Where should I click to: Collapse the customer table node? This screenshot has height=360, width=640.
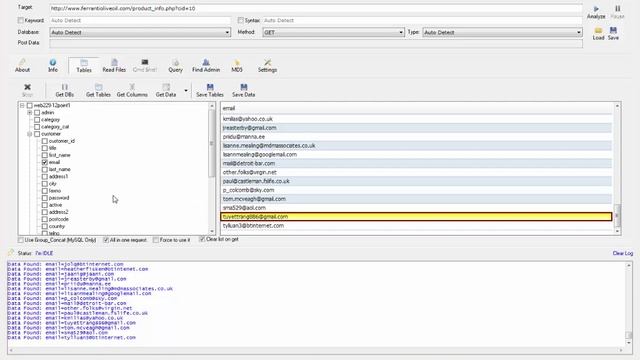coord(30,134)
